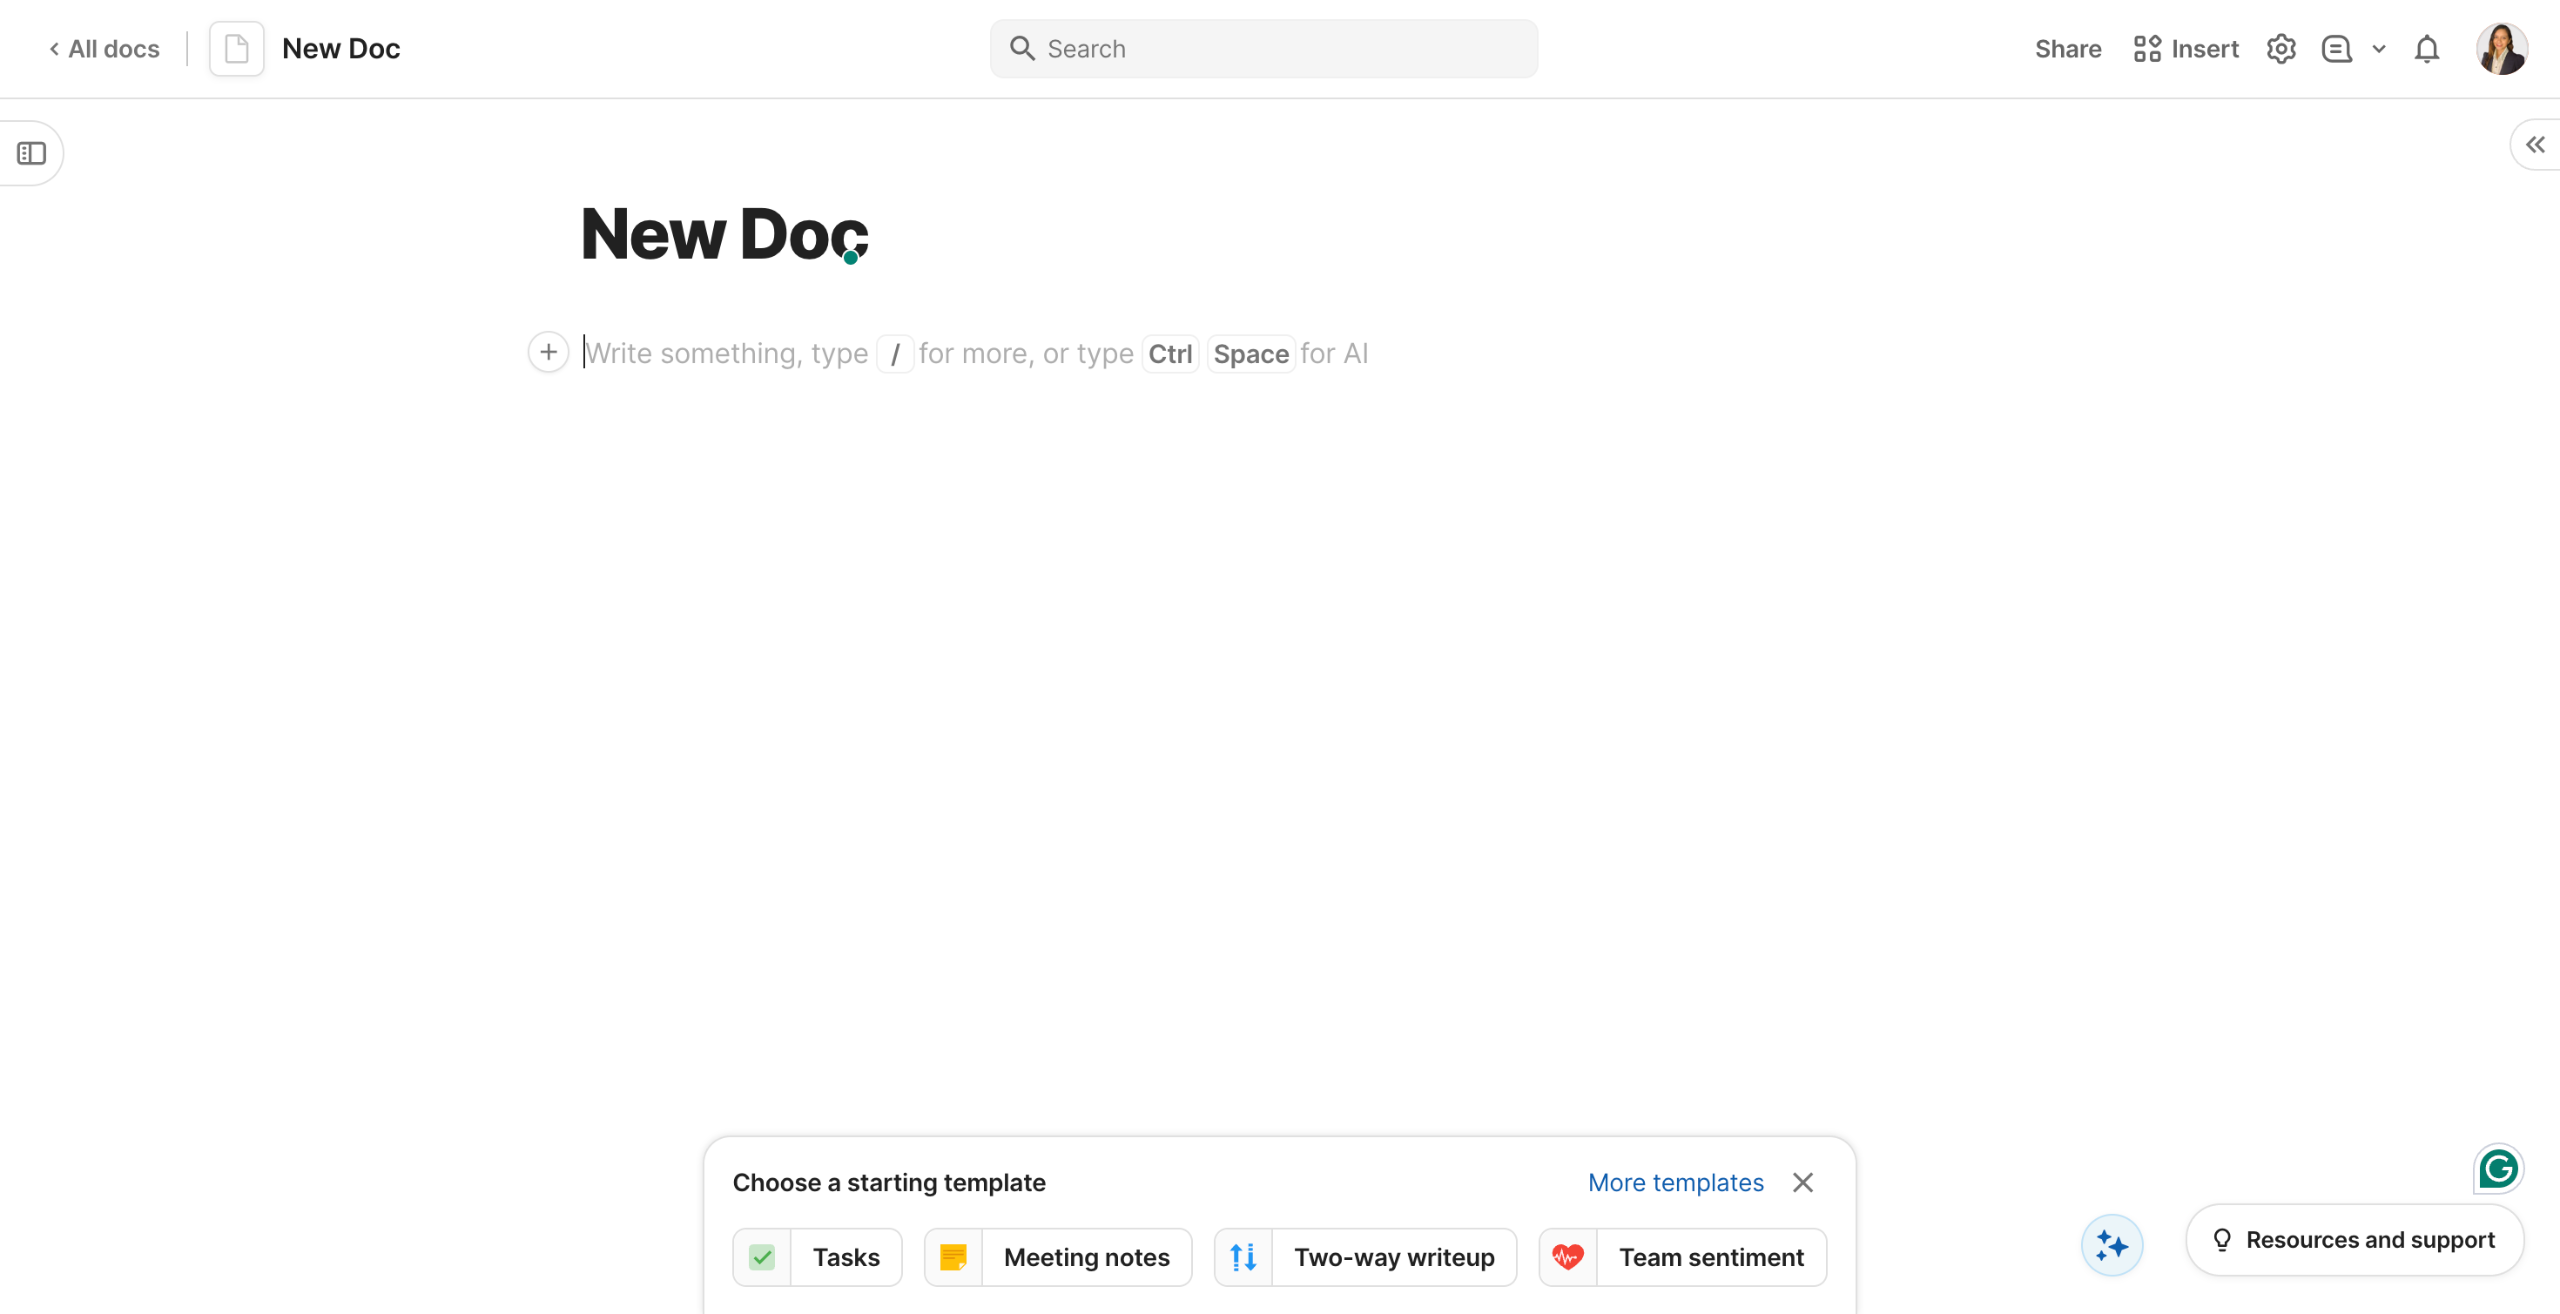2560x1314 pixels.
Task: Open the user profile avatar
Action: pos(2501,49)
